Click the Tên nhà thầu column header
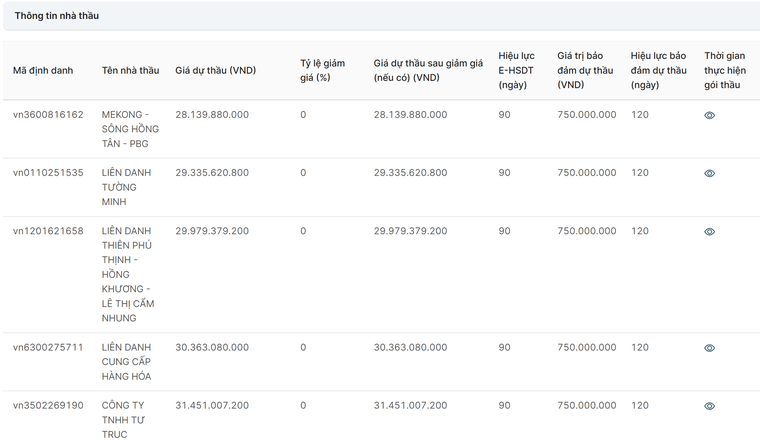760x448 pixels. 130,70
